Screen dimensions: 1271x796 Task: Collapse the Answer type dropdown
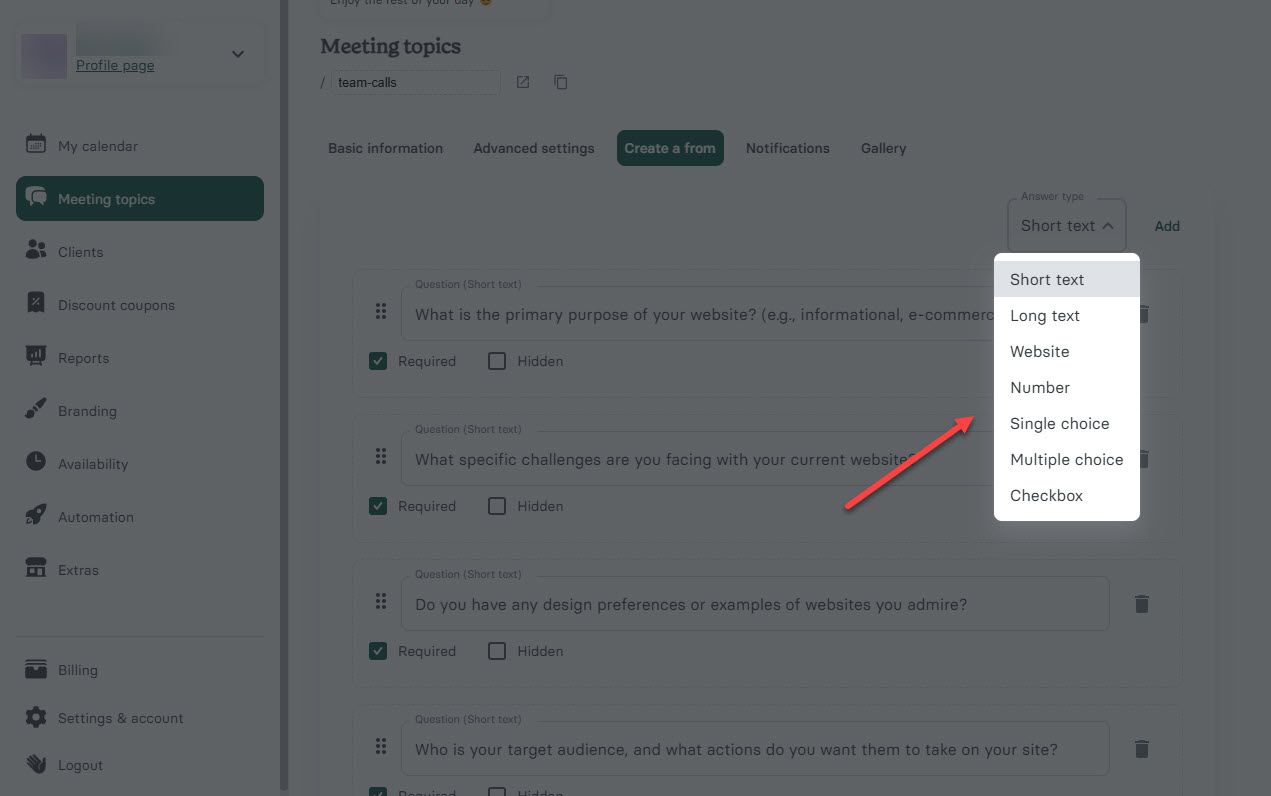(x=1066, y=225)
